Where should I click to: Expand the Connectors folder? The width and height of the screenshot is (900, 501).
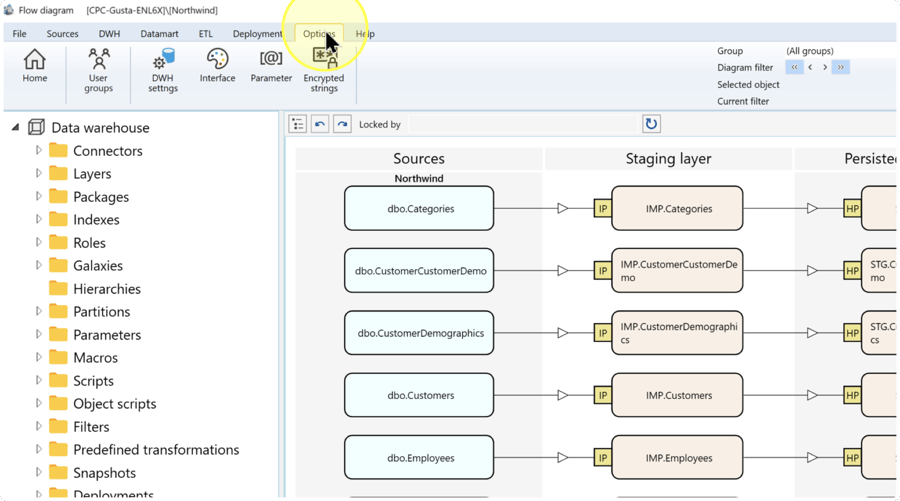click(38, 150)
